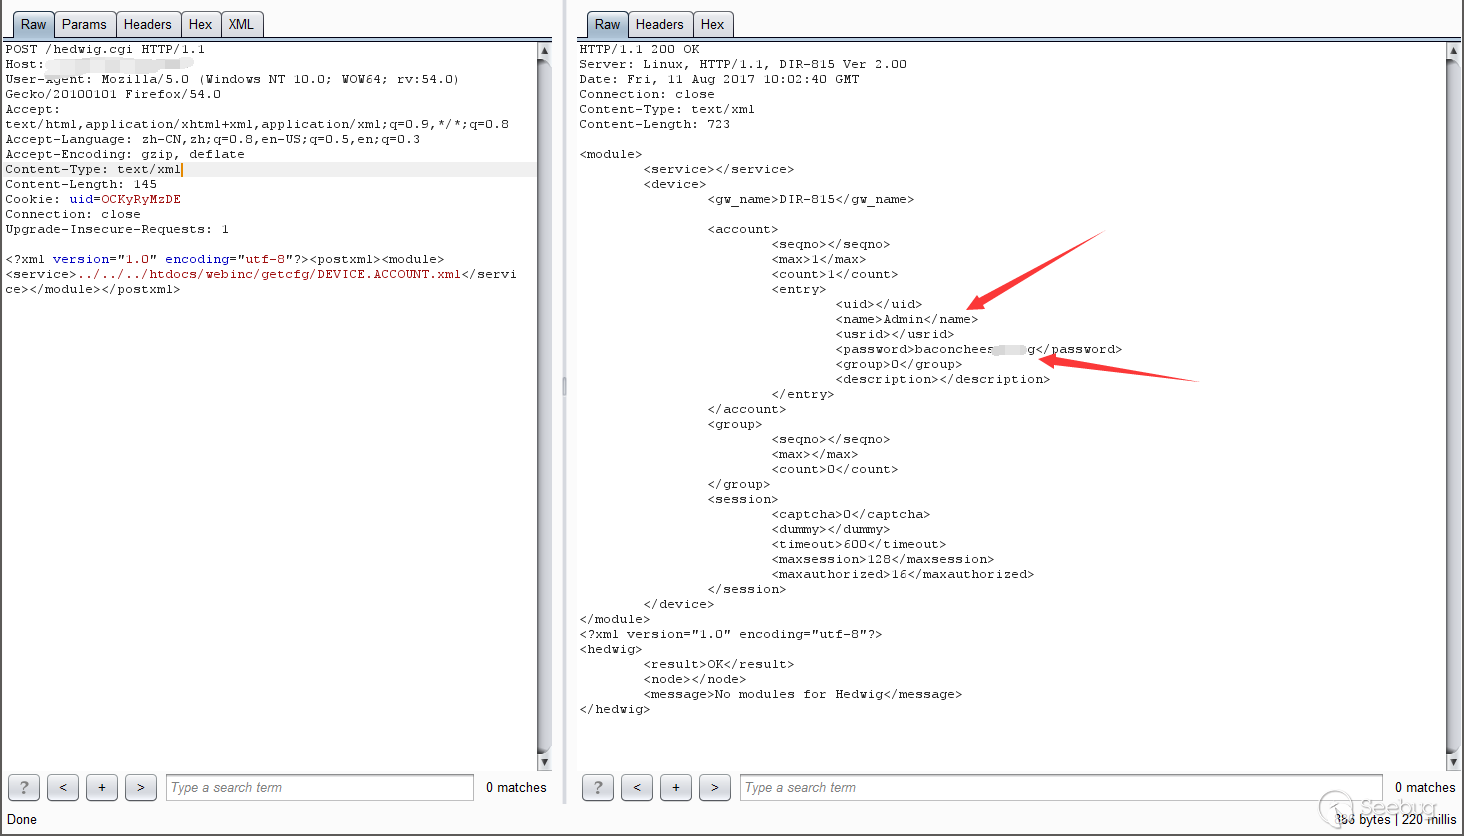Click the gw_name DIR-815 element

coord(811,199)
